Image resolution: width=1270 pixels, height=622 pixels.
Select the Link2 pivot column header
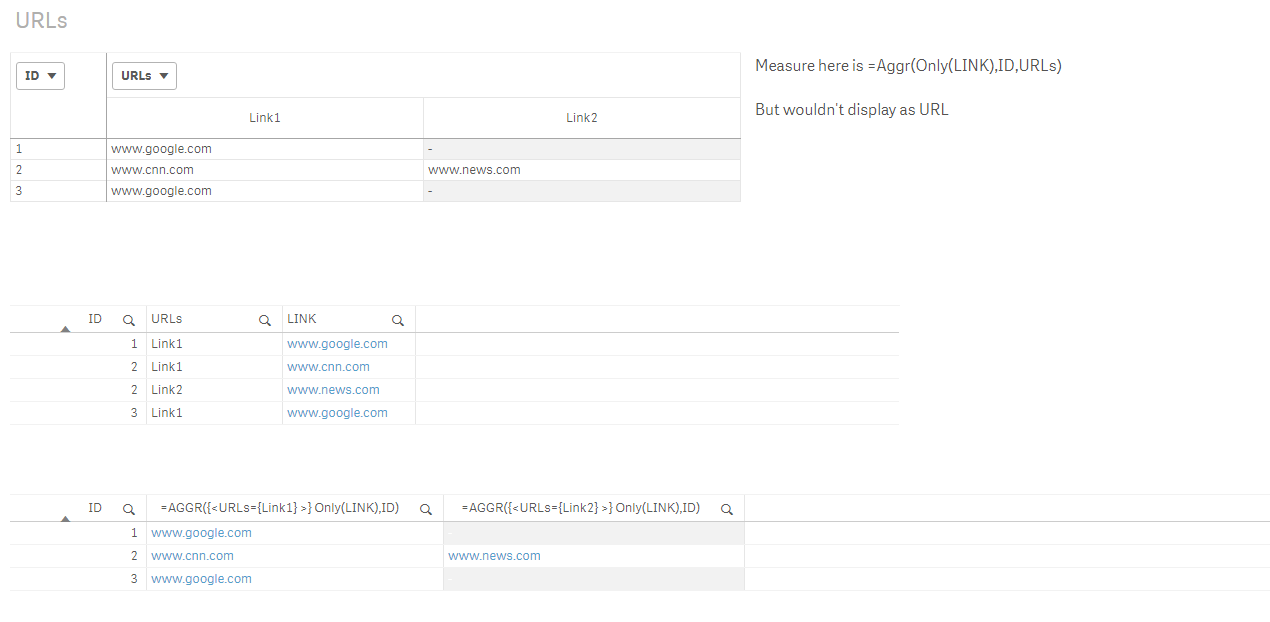pos(581,118)
